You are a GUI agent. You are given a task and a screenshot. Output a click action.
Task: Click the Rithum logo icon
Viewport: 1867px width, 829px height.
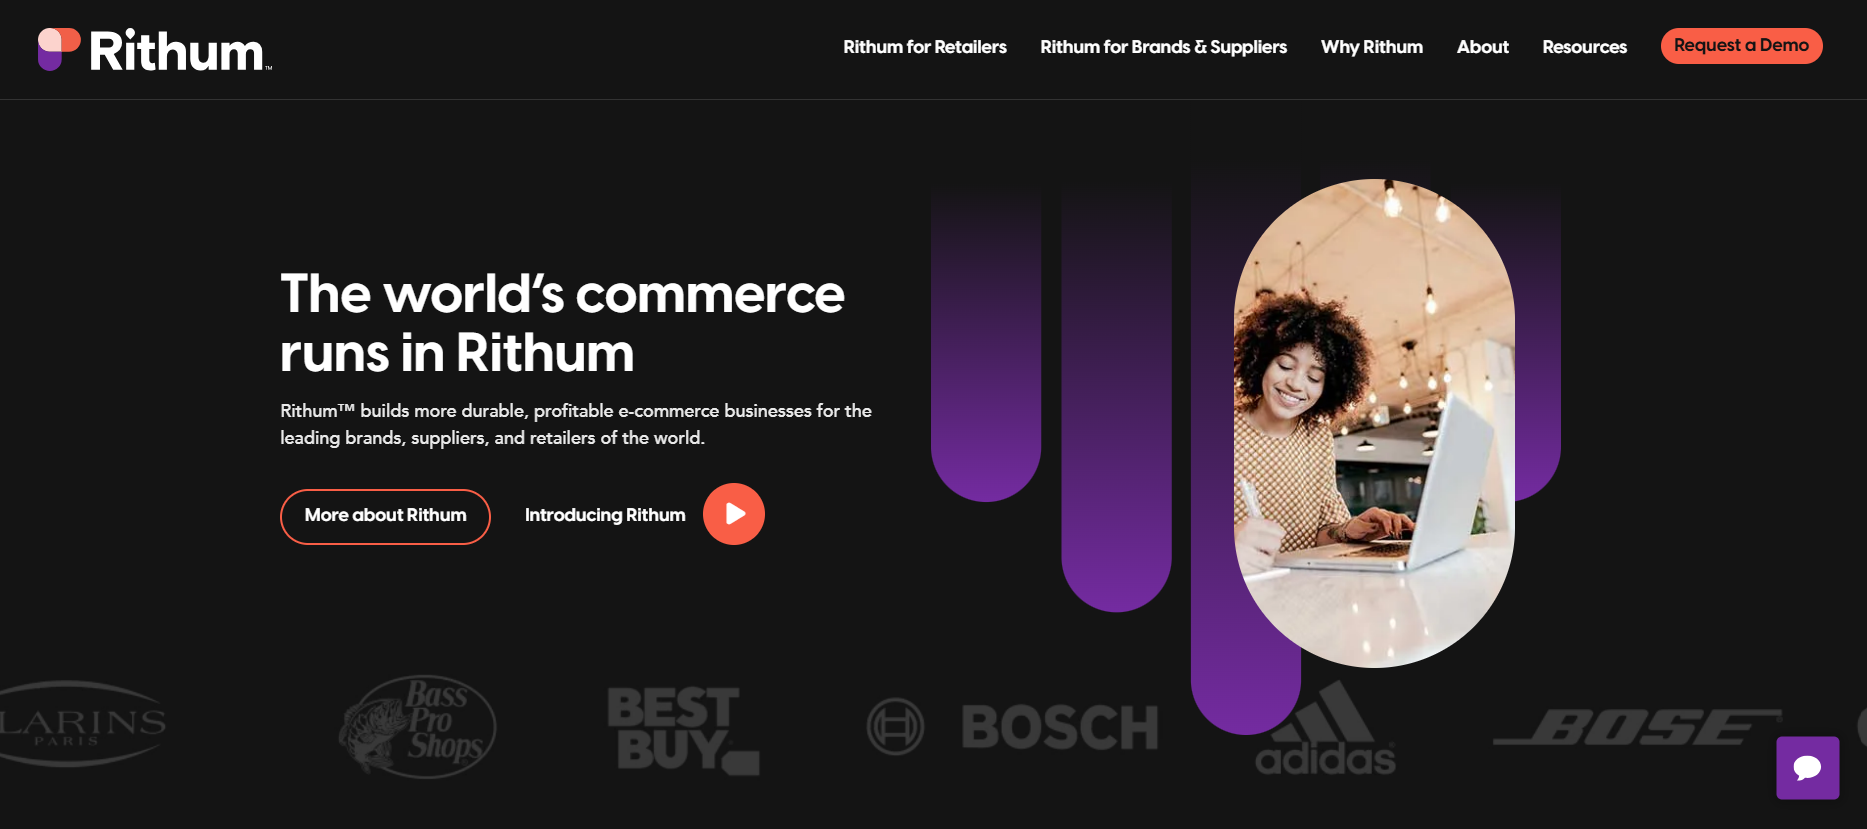coord(59,49)
